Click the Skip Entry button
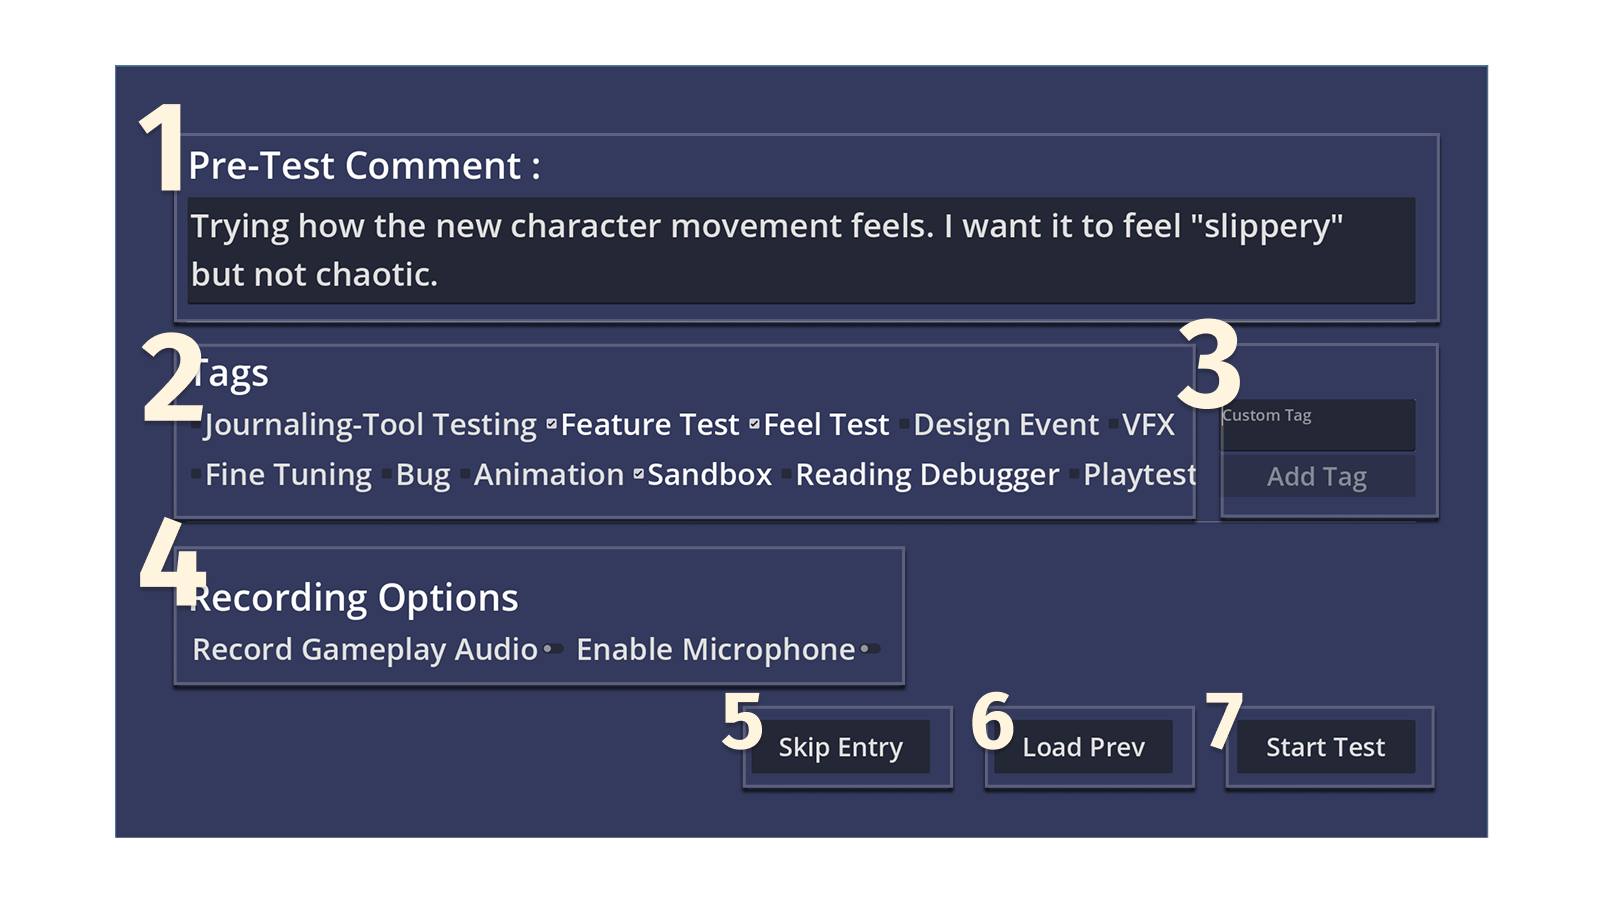This screenshot has height=903, width=1601. pyautogui.click(x=840, y=747)
